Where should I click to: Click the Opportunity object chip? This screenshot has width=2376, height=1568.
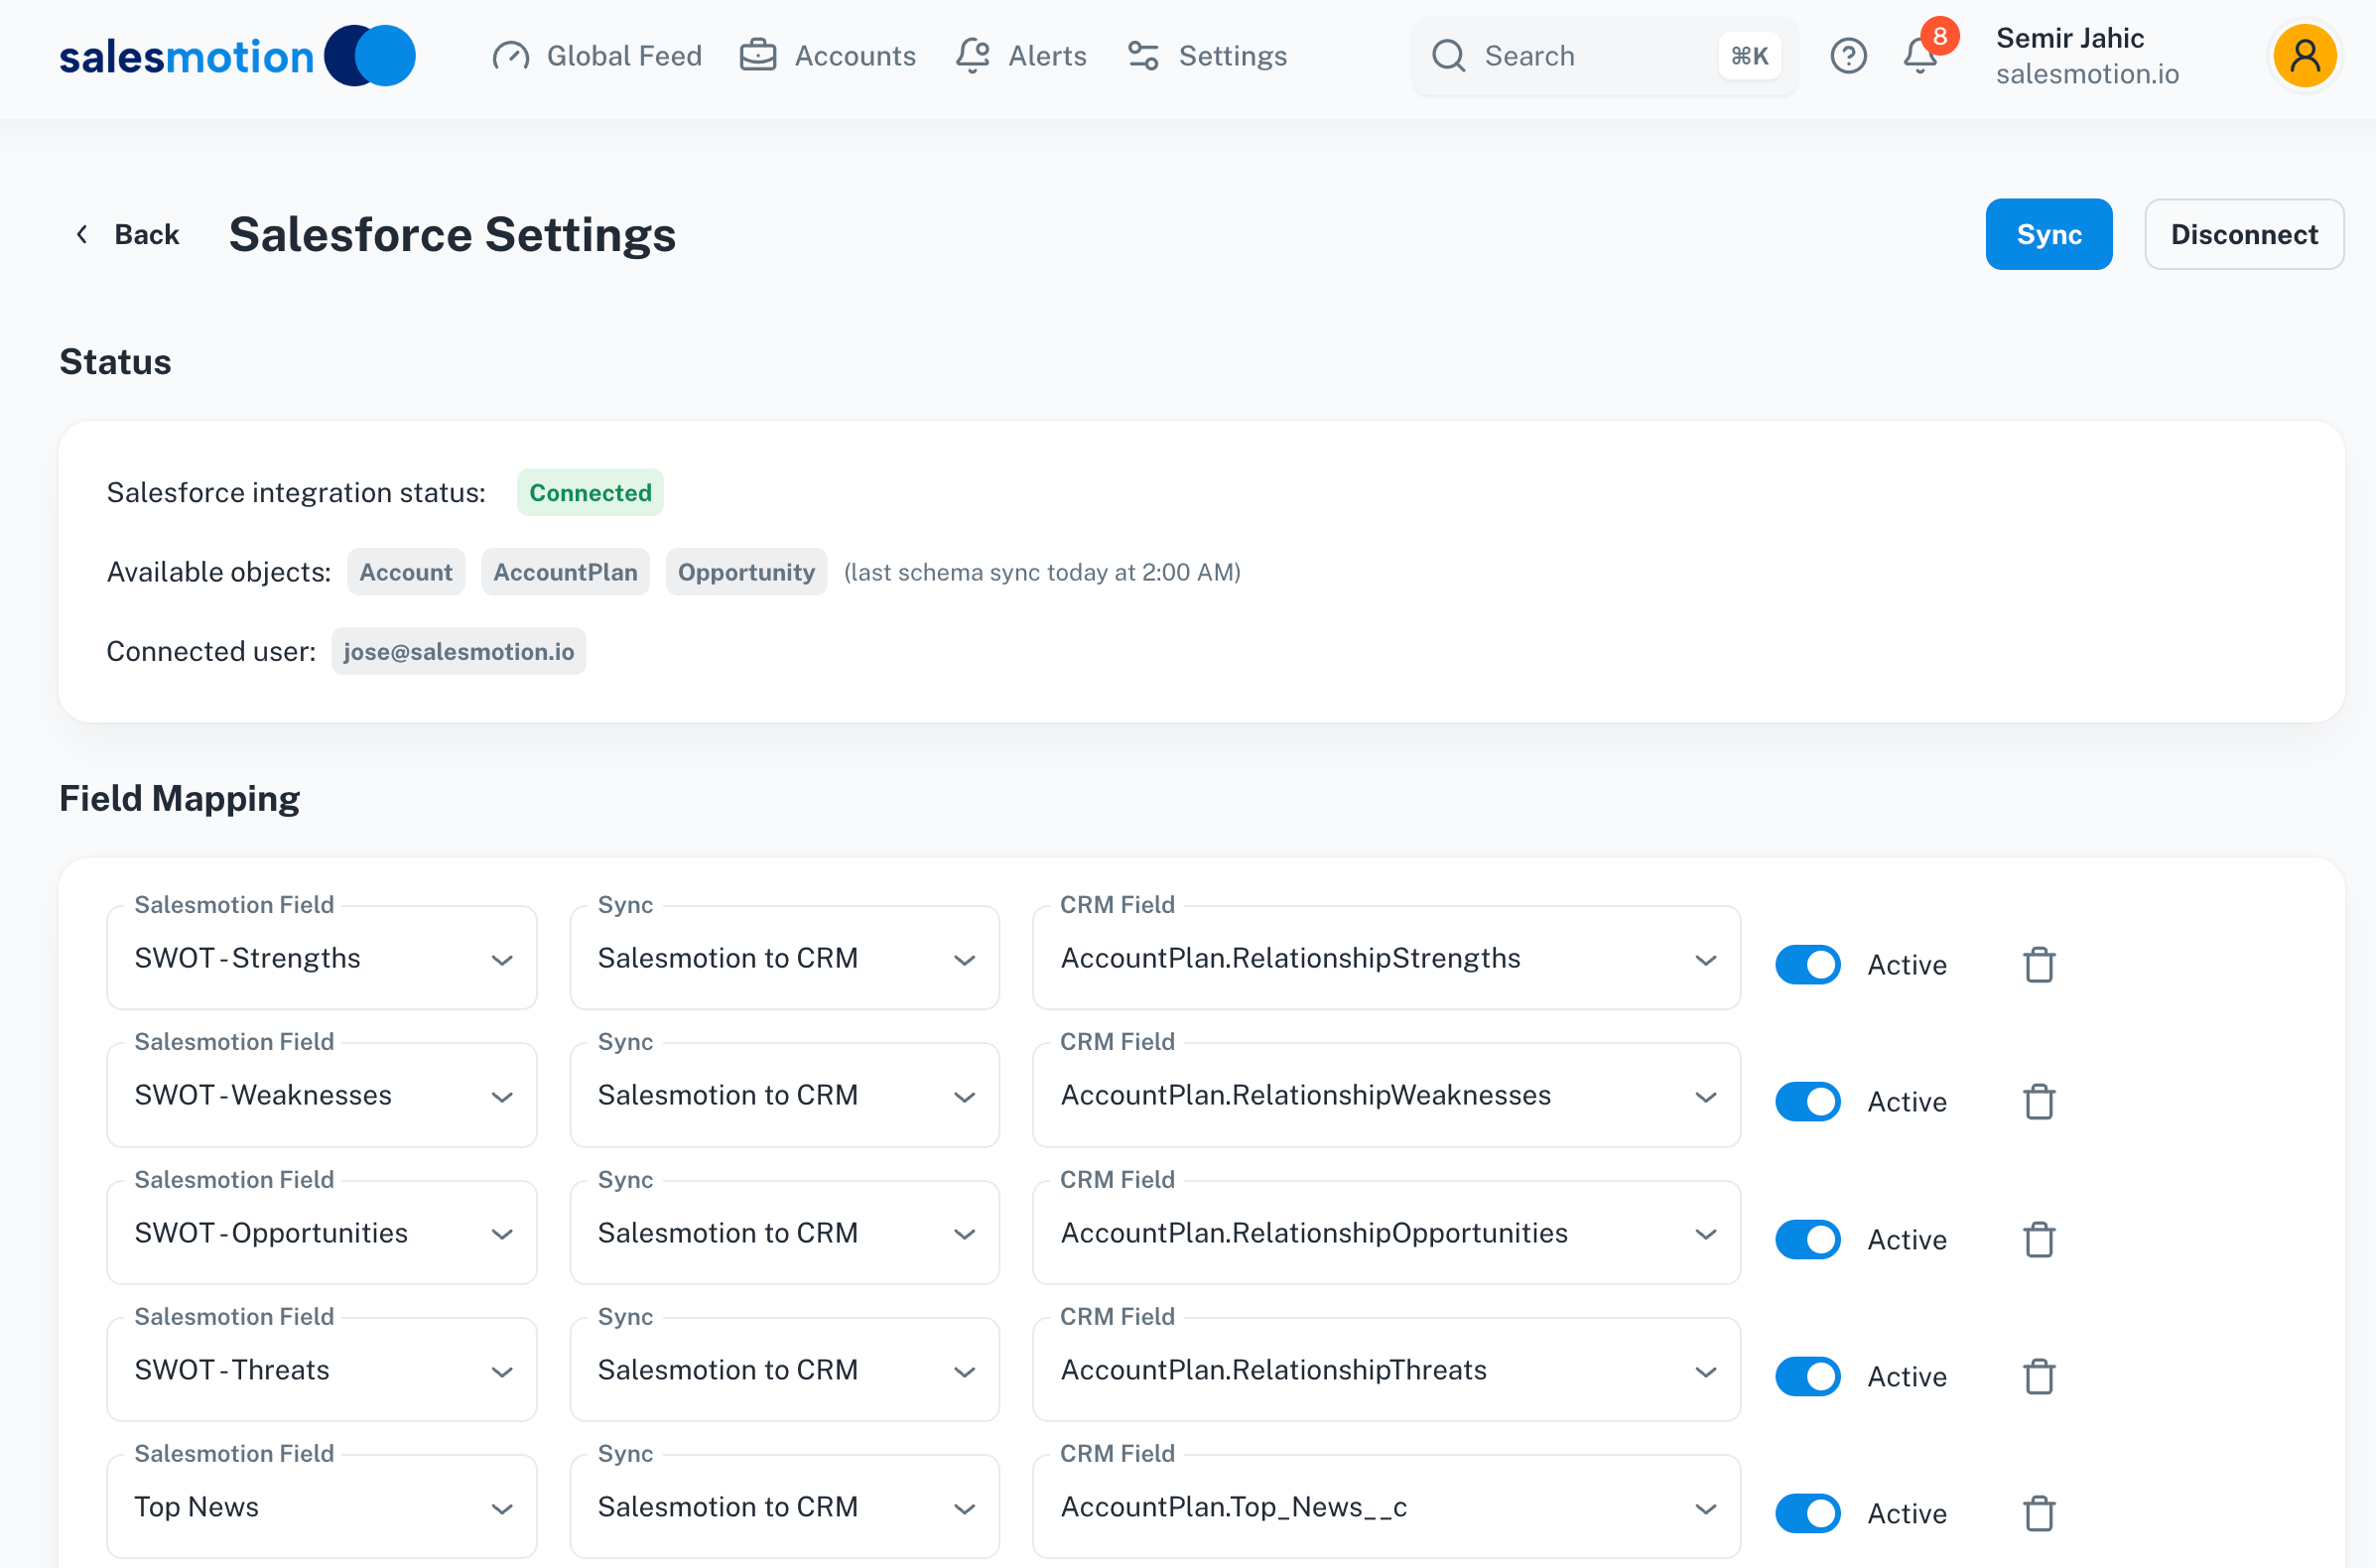click(x=746, y=572)
